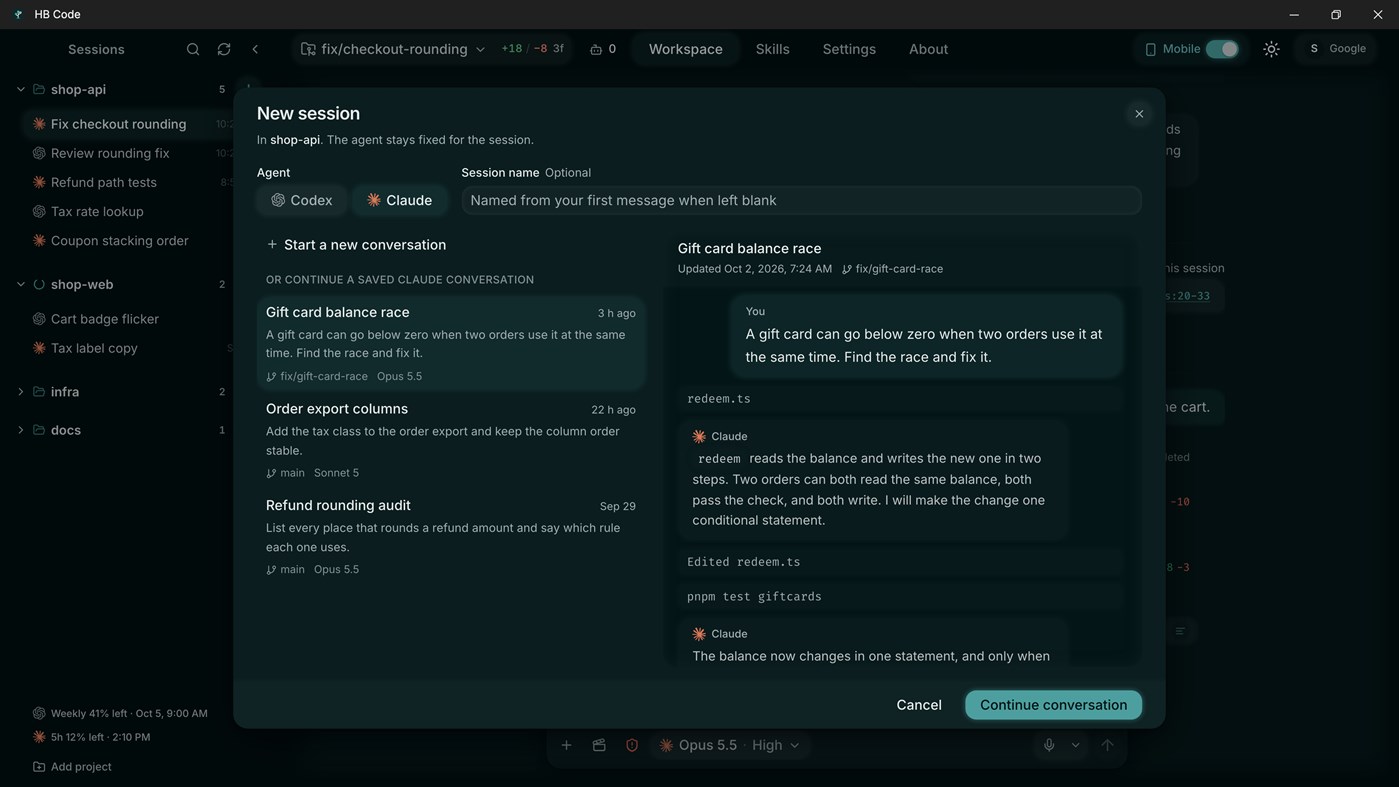The image size is (1399, 787).
Task: Click the Session name input field
Action: (x=801, y=200)
